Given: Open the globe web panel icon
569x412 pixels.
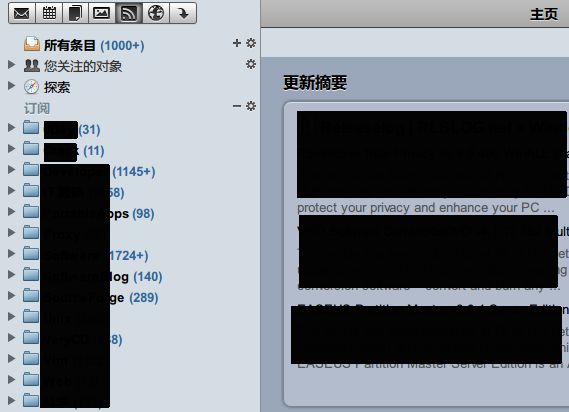Looking at the screenshot, I should coord(156,13).
